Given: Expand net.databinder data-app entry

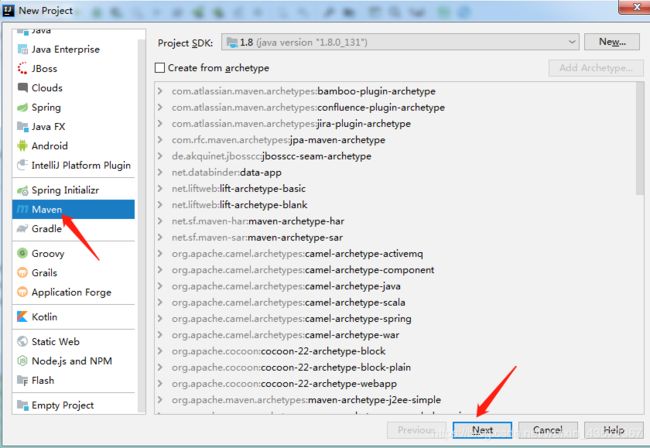Looking at the screenshot, I should pos(160,172).
